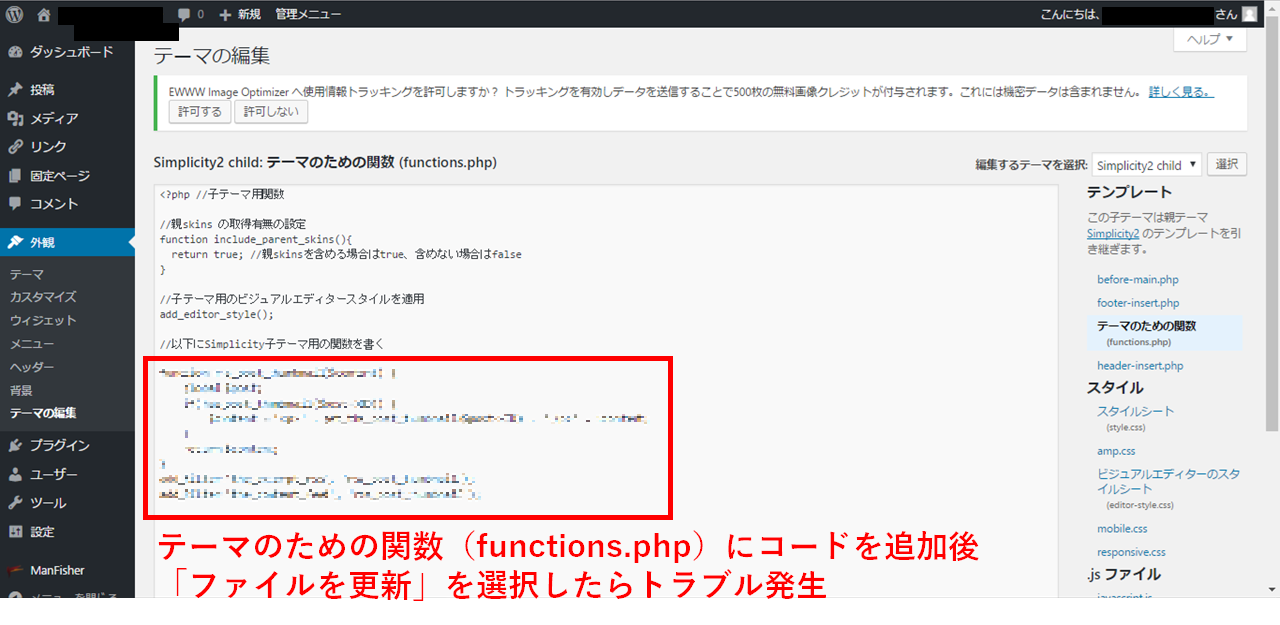
Task: Click 許可しない button in EWWW notice
Action: click(271, 112)
